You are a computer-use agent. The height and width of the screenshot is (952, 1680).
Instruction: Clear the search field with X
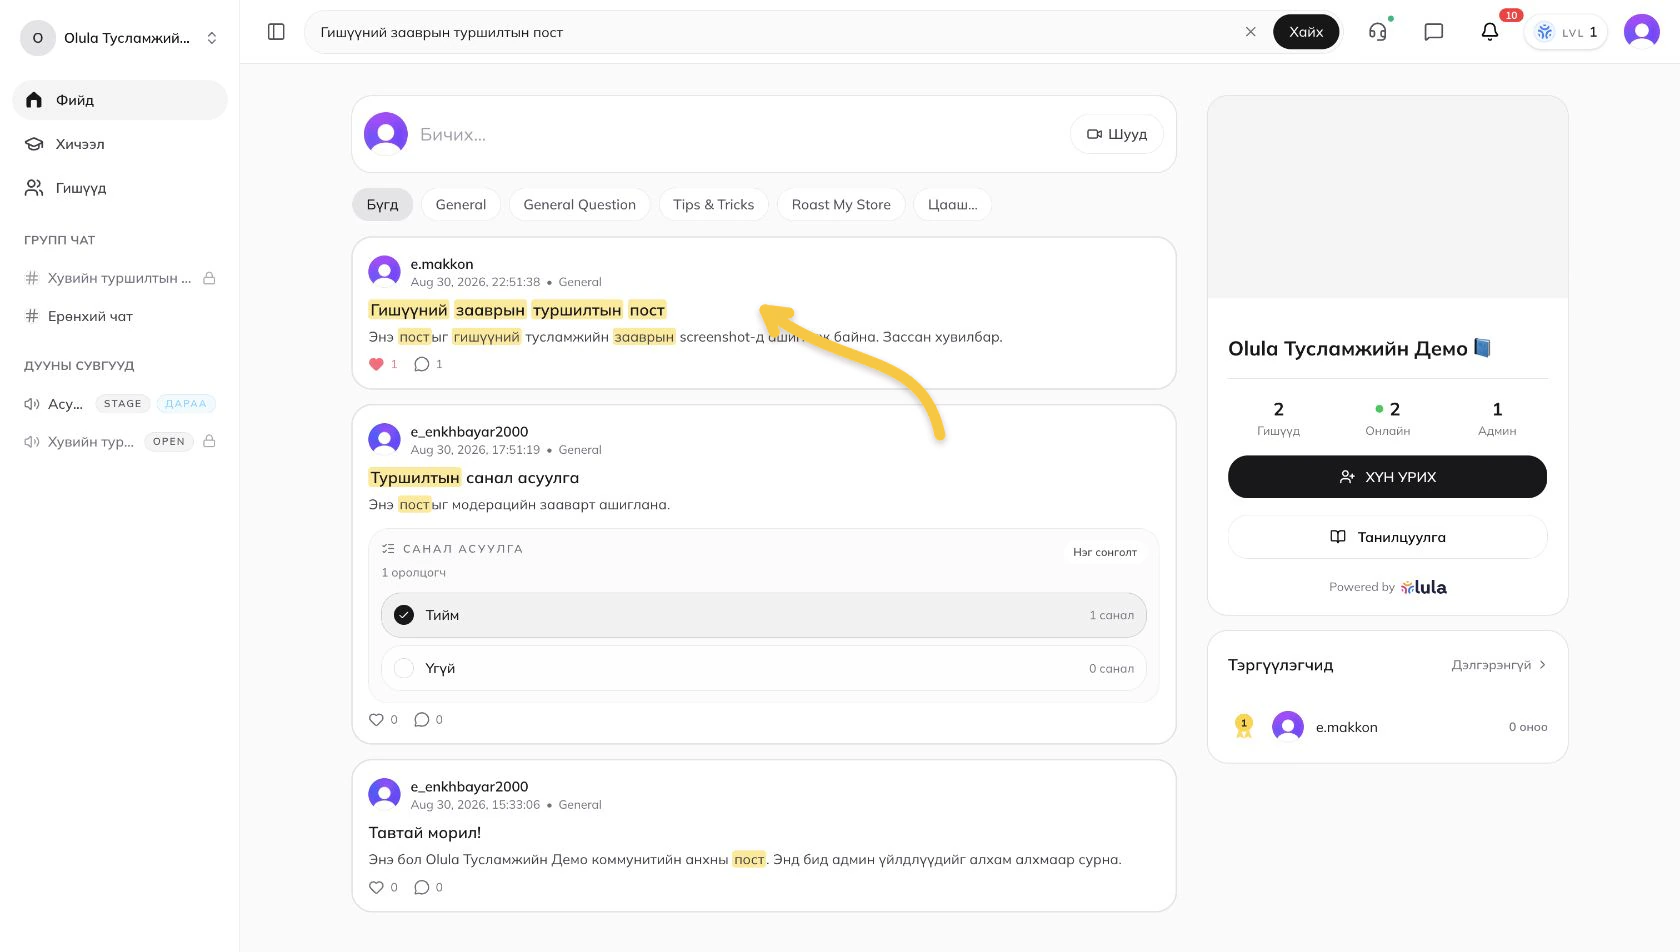pyautogui.click(x=1250, y=32)
